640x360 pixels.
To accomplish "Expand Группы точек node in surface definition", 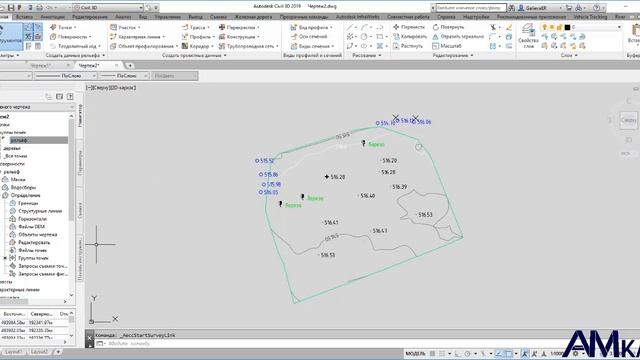I will coord(5,258).
